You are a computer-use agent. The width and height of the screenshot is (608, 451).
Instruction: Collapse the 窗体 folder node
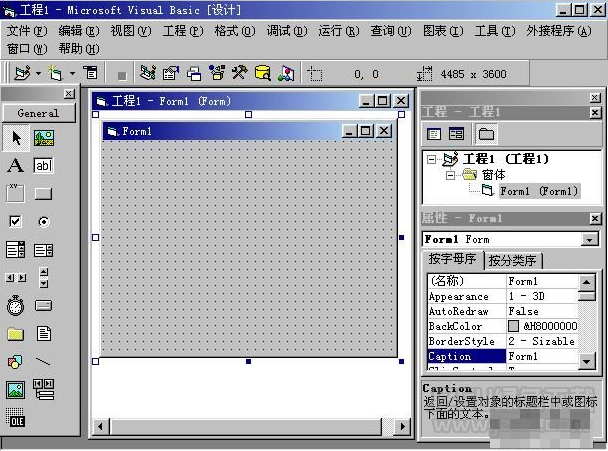(450, 175)
